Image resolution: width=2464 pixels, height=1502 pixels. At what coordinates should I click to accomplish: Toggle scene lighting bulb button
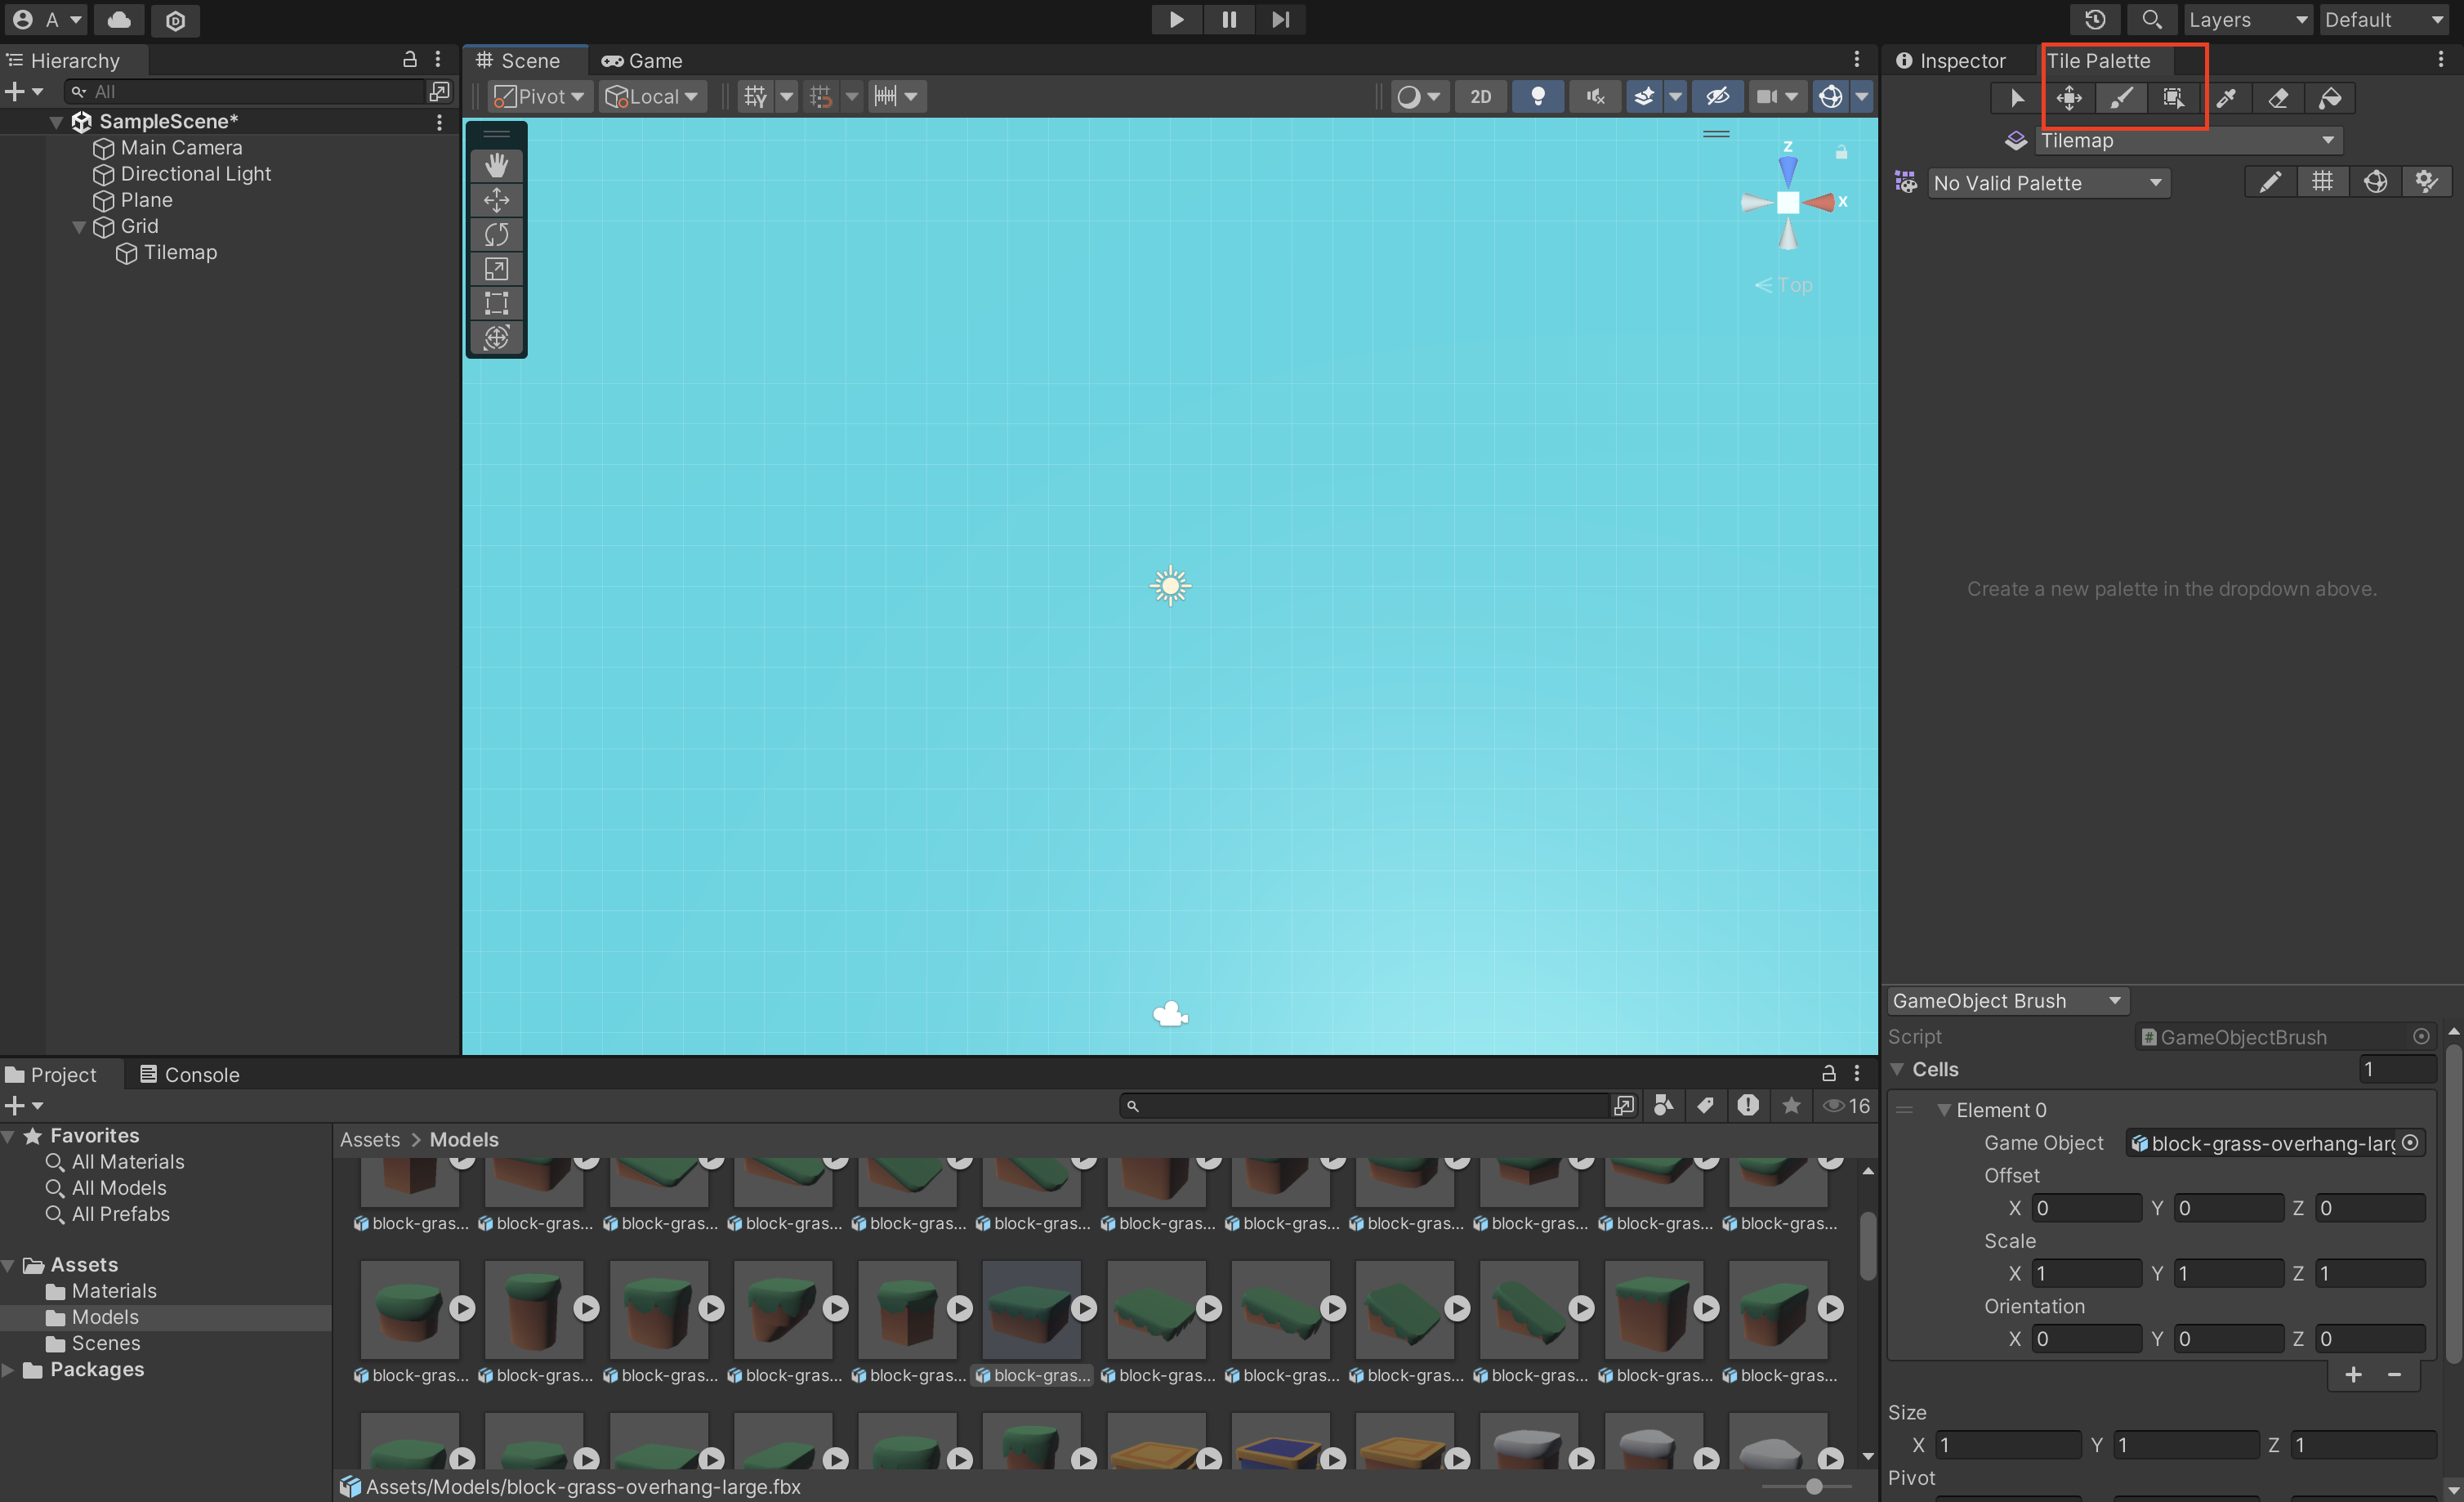[x=1537, y=96]
